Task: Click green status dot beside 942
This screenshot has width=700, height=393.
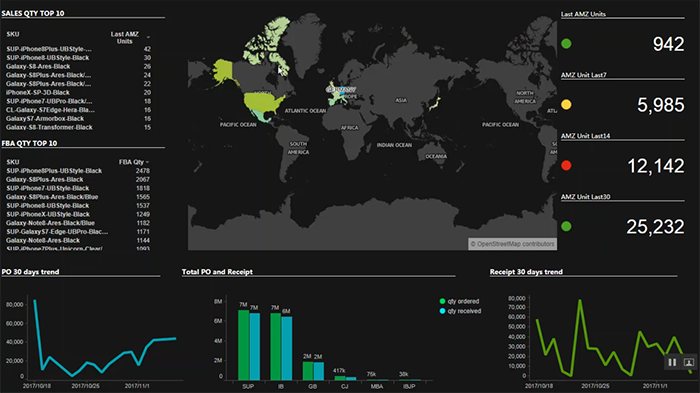Action: (566, 44)
